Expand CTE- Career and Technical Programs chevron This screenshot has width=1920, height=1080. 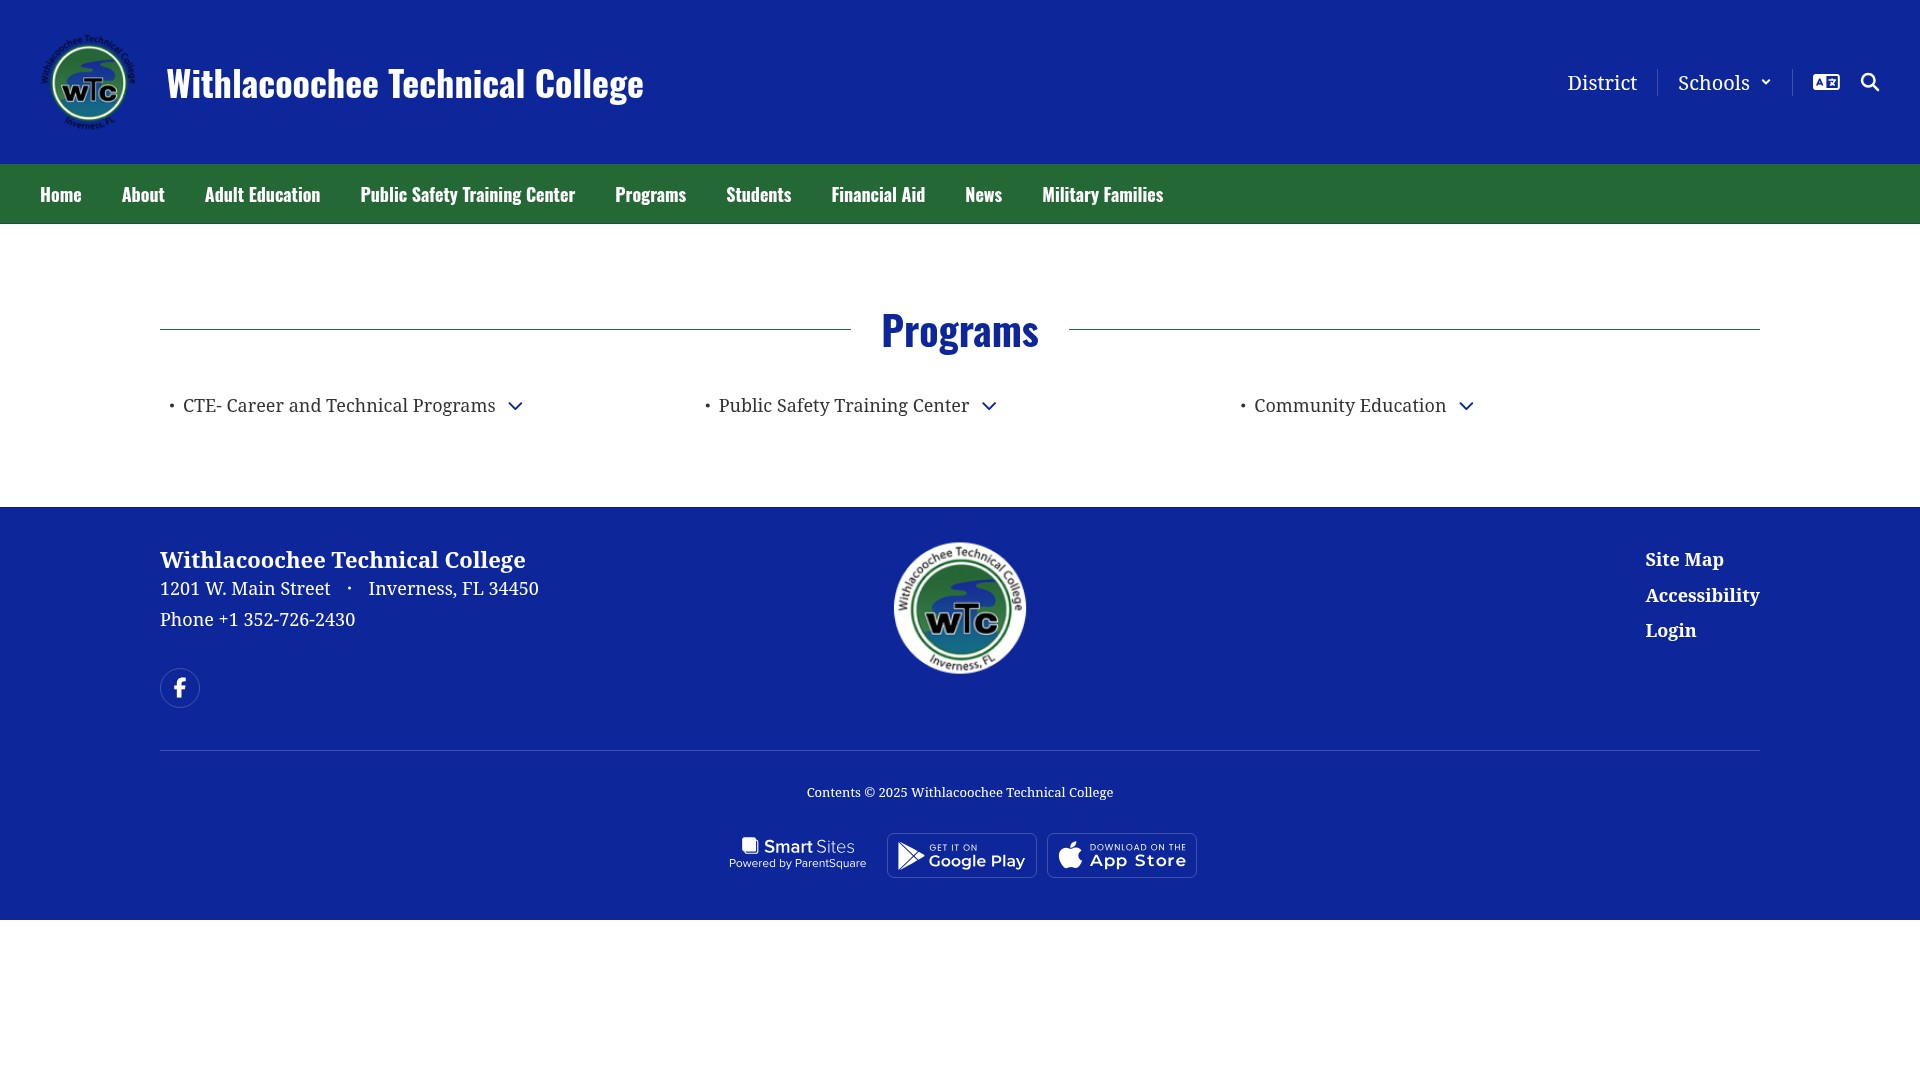[x=515, y=406]
